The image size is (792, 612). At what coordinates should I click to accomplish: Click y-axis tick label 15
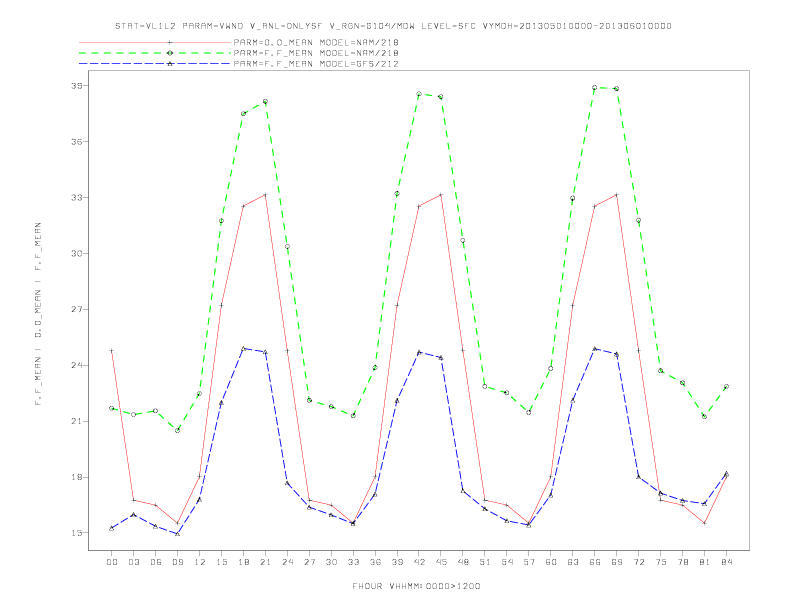coord(76,533)
